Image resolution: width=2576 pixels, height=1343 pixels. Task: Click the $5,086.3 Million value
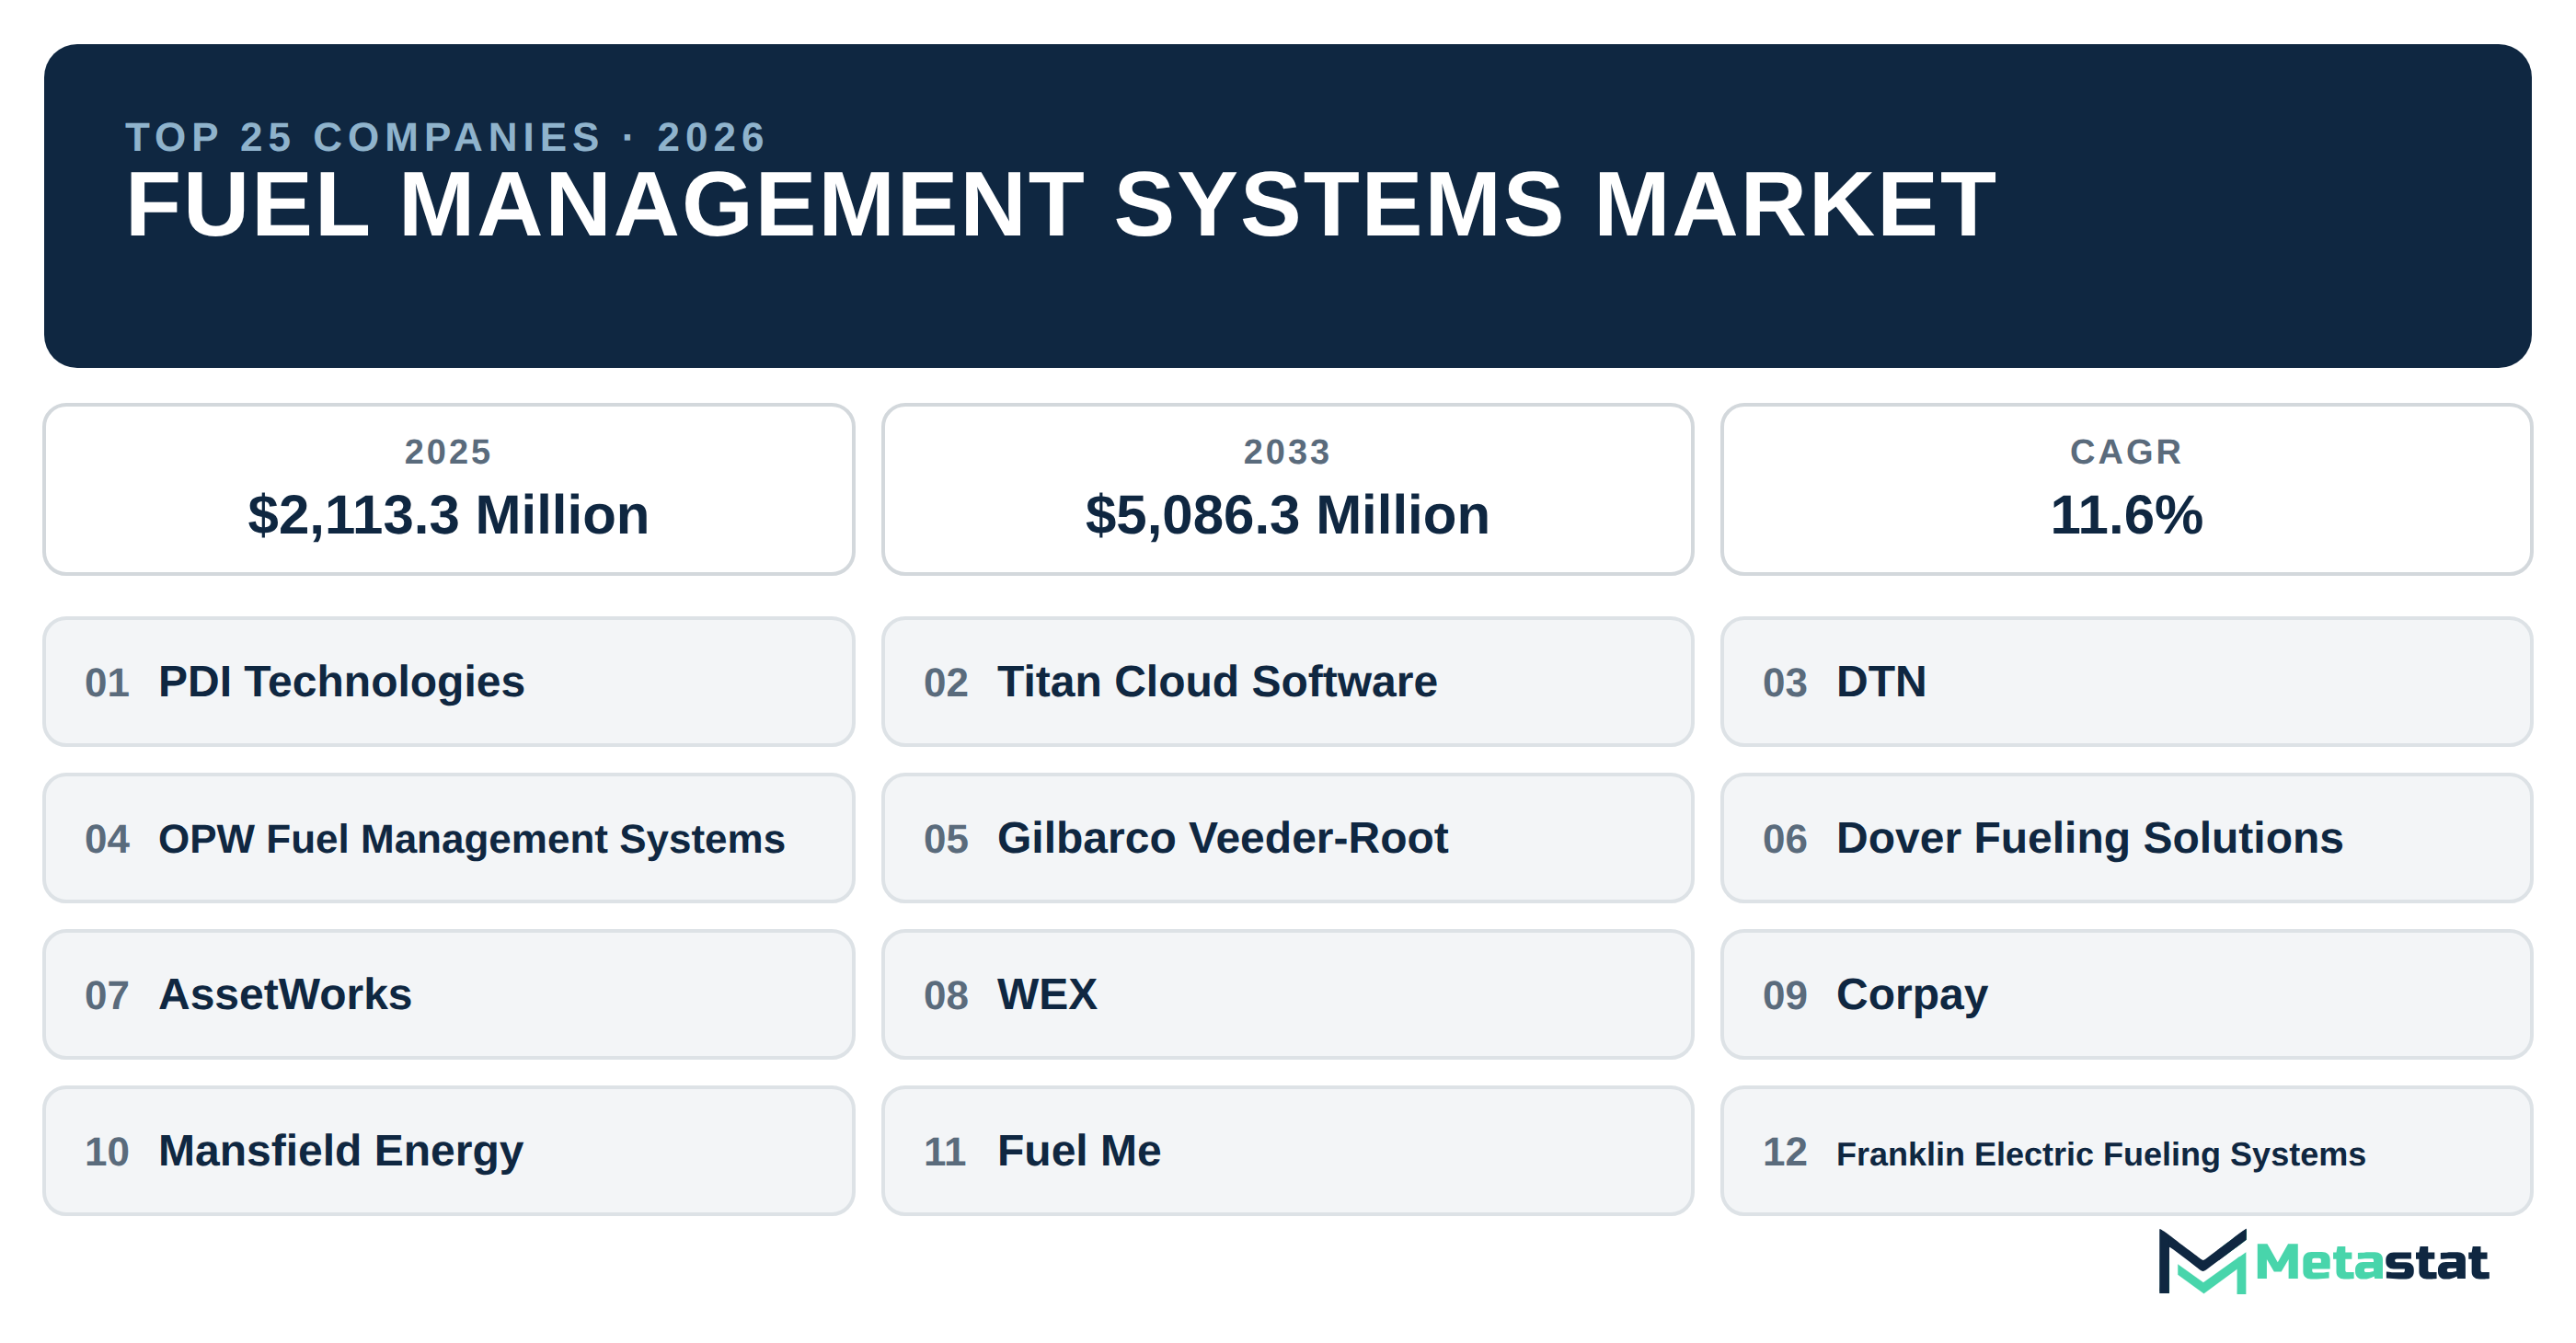1288,516
